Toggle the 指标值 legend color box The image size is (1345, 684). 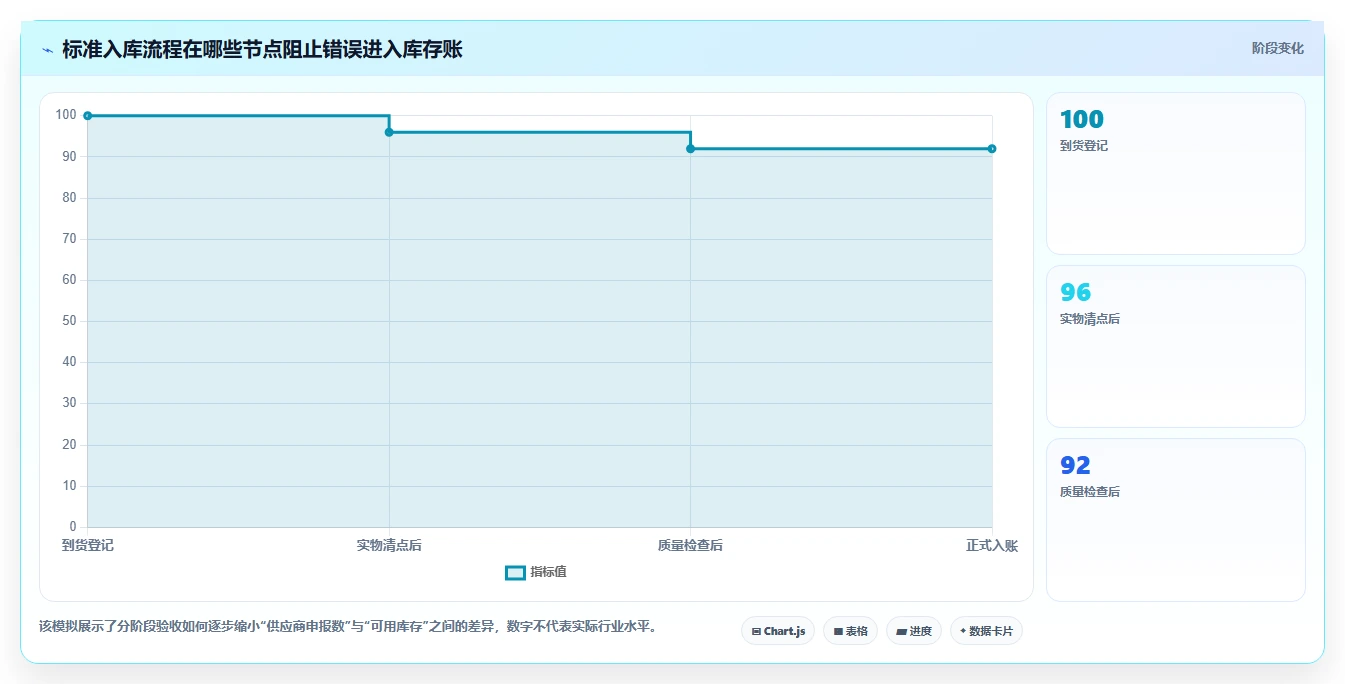[x=515, y=572]
